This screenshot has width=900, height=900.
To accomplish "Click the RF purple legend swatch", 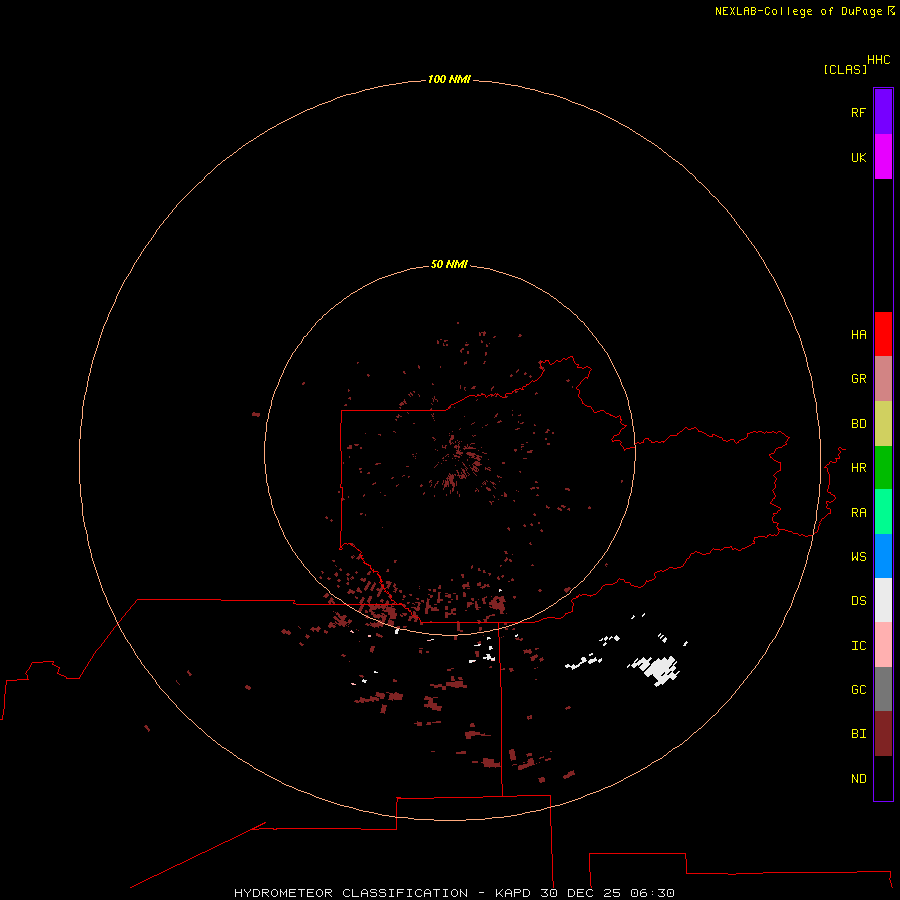I will tap(883, 112).
